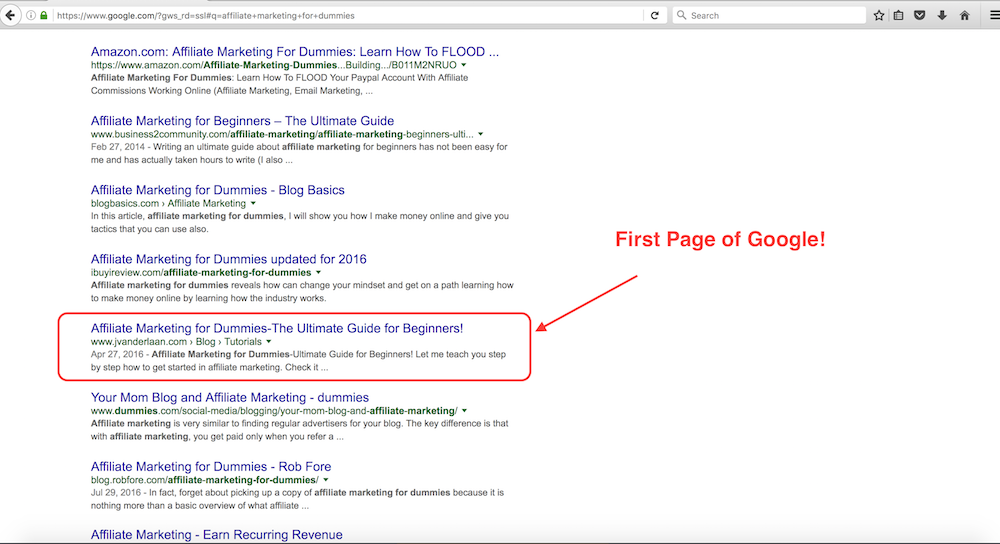Click inside the browser Search field

pos(770,16)
